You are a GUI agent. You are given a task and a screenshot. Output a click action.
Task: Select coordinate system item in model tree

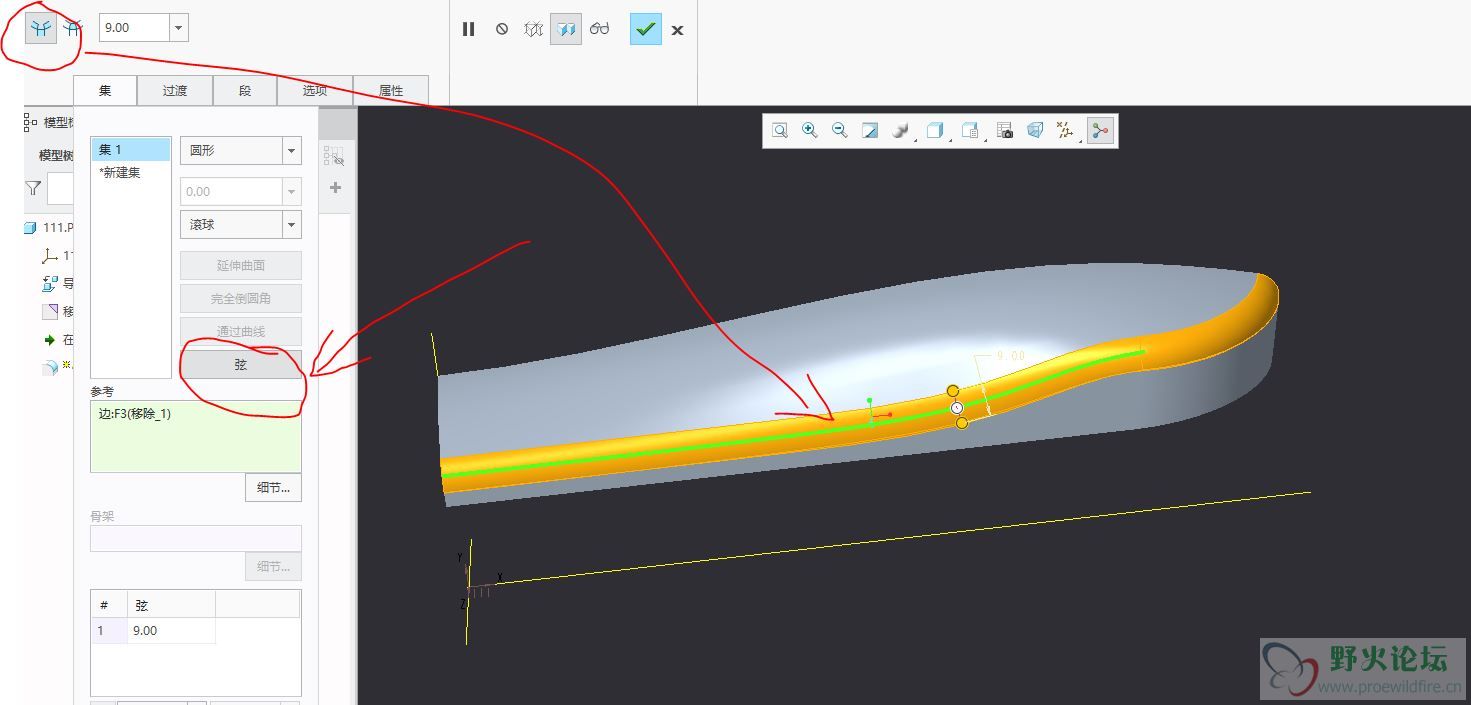[x=58, y=256]
